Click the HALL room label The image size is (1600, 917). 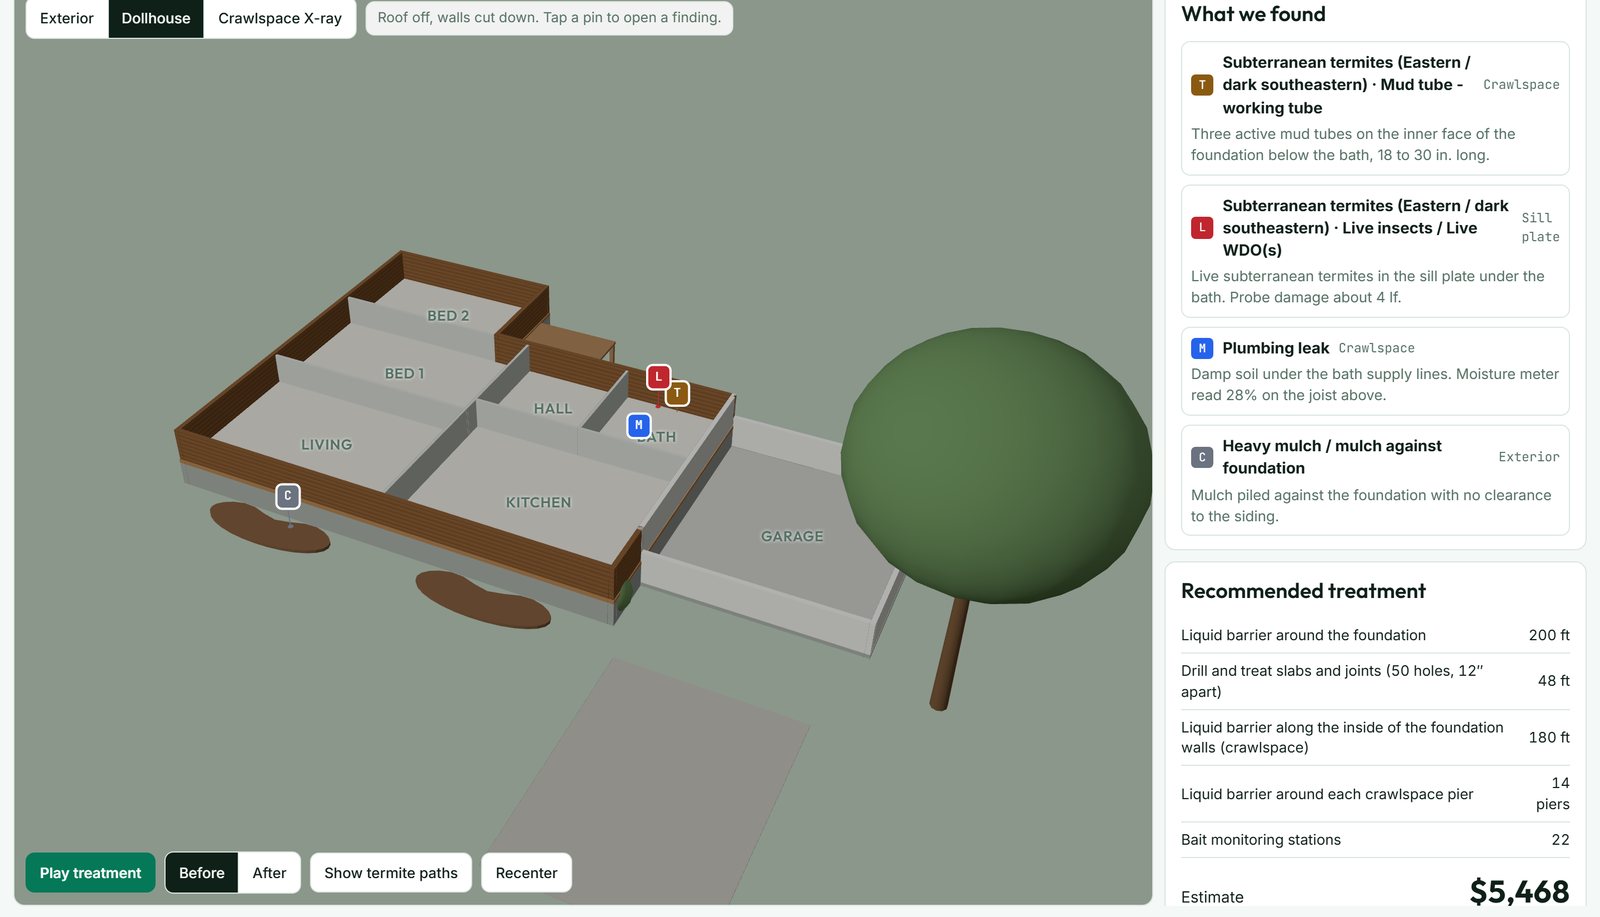coord(553,409)
